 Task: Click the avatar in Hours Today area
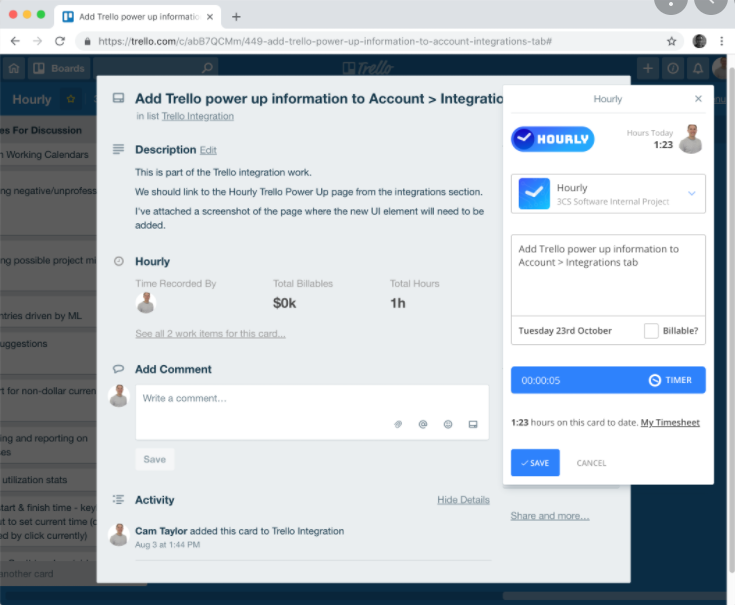691,139
